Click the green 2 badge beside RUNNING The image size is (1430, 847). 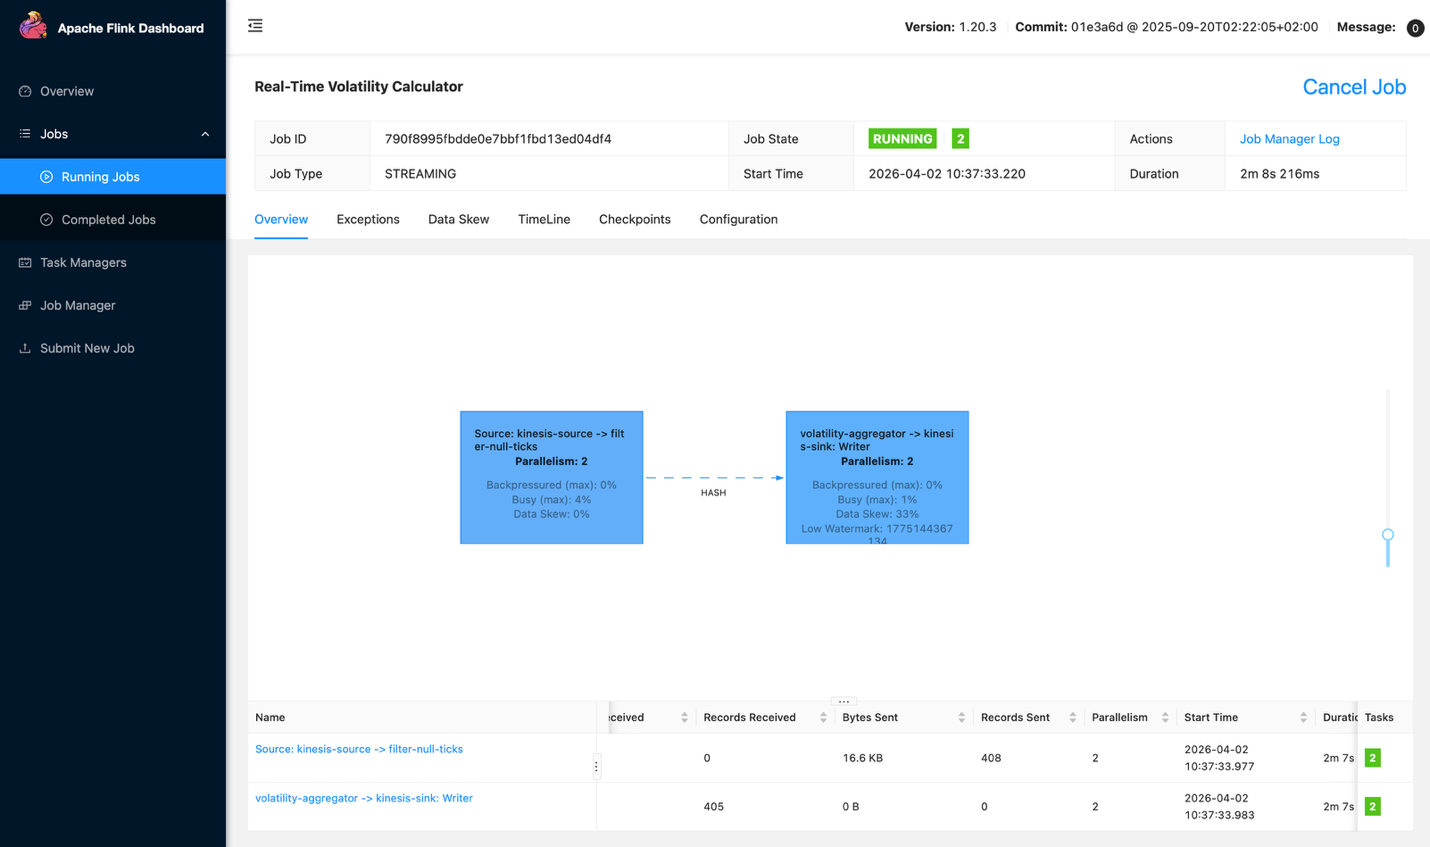tap(960, 139)
